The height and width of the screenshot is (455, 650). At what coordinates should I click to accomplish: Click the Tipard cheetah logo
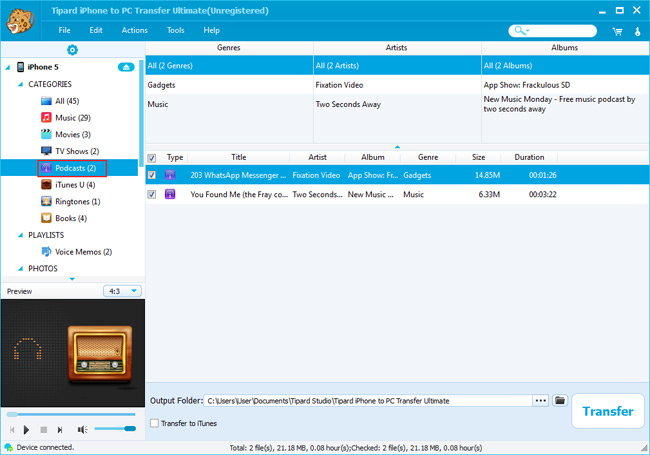[20, 21]
